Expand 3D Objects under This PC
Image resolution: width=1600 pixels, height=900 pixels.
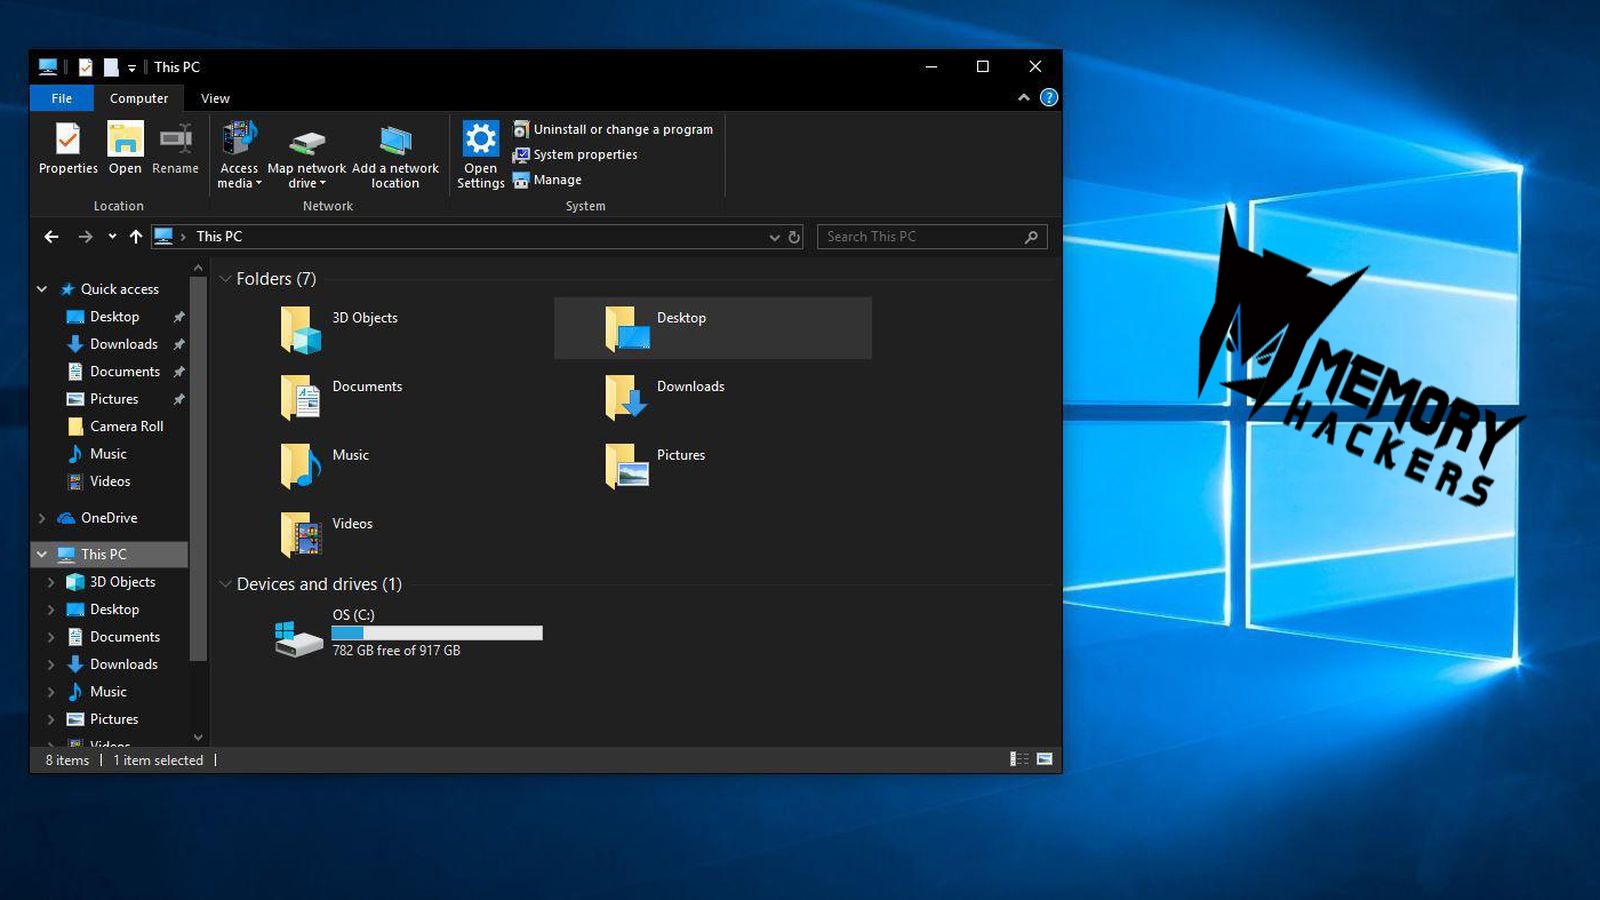[x=51, y=582]
